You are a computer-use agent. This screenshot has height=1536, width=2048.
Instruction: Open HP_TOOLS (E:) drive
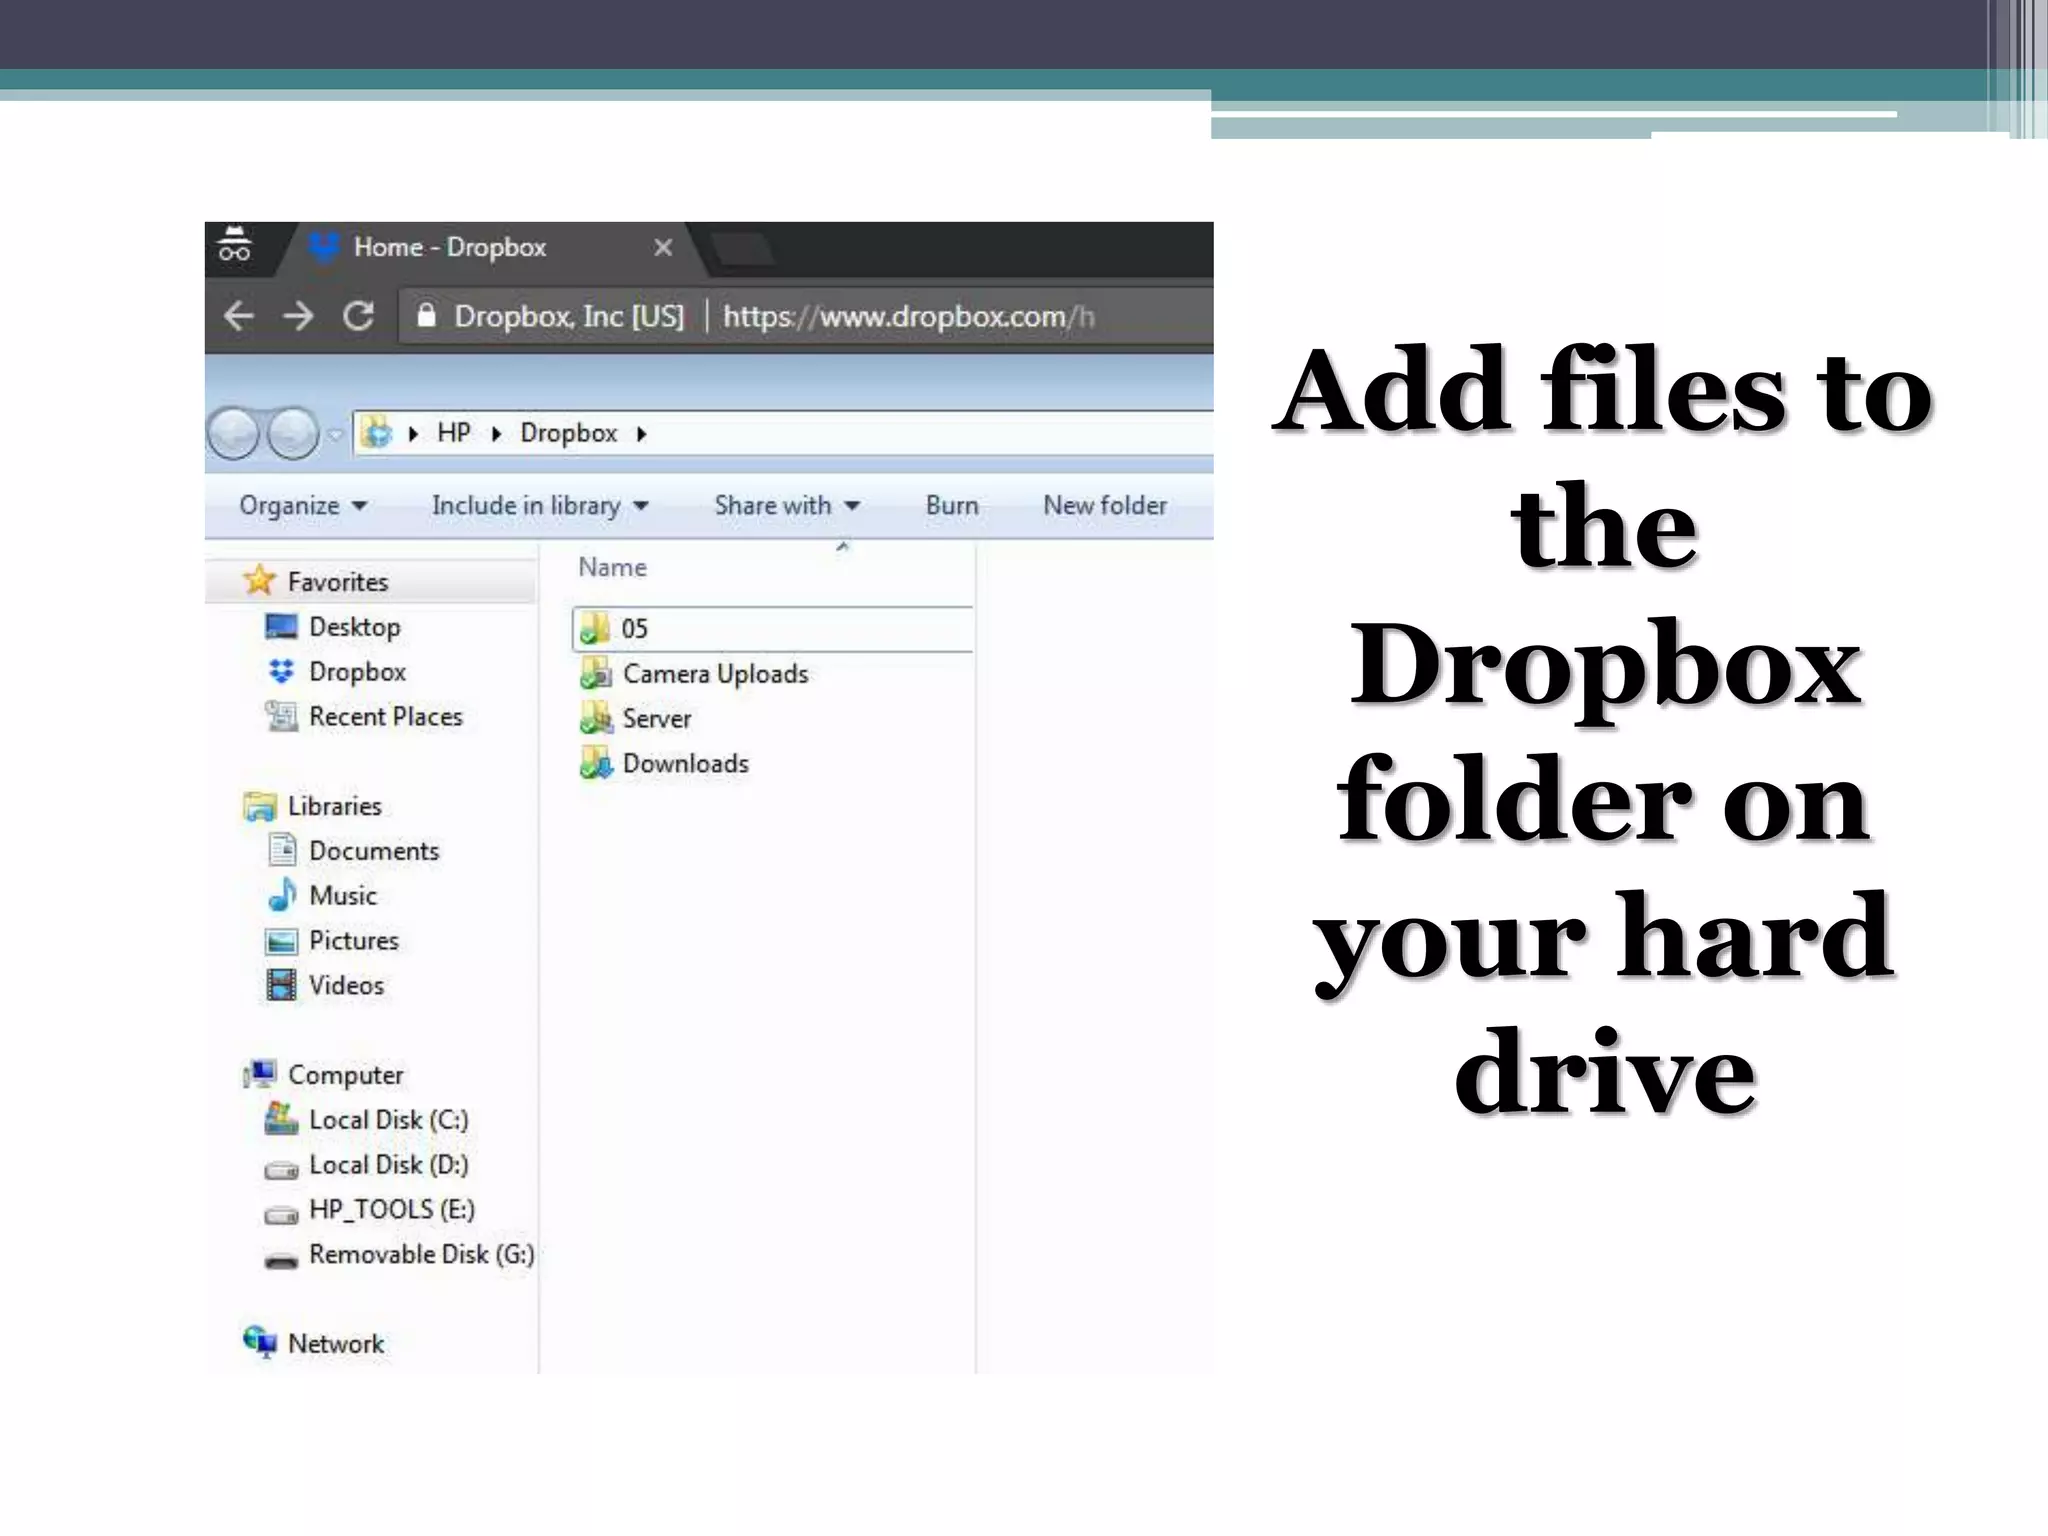pyautogui.click(x=392, y=1210)
